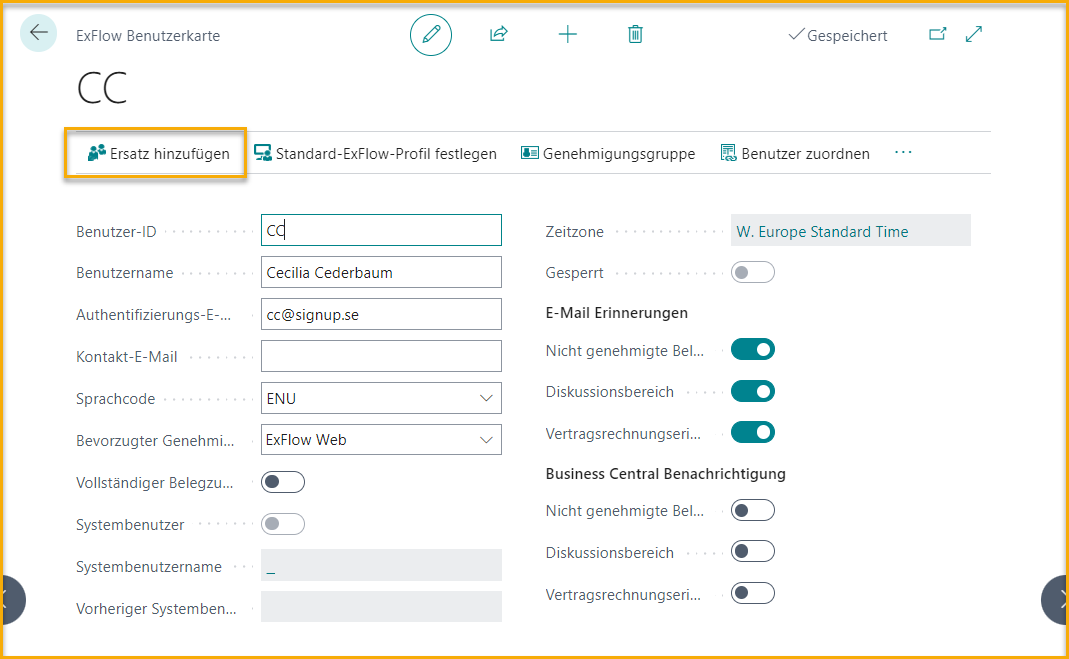Click Business Central Benachrichtigung heading

click(x=665, y=474)
